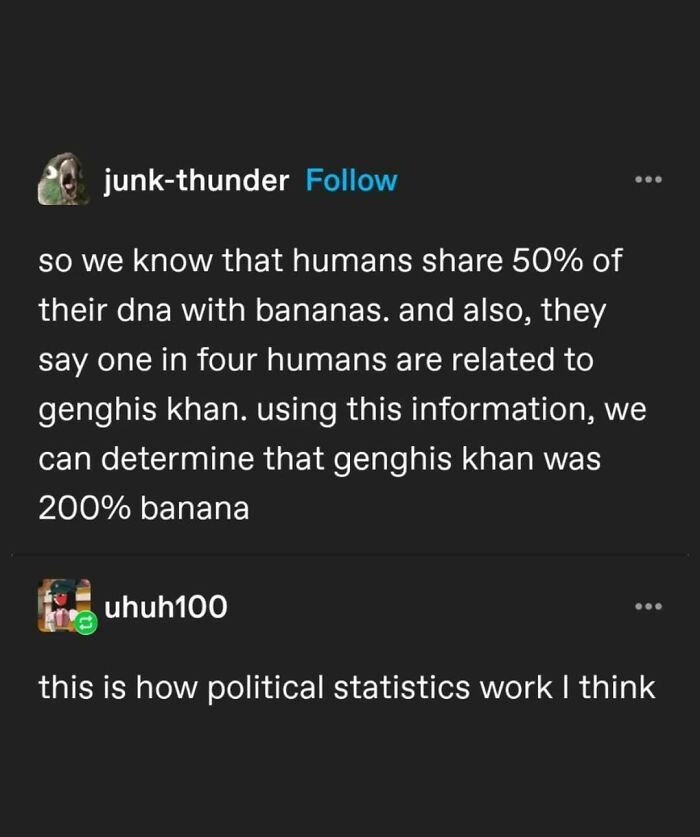Select the profile picture of the second poster
Image resolution: width=700 pixels, height=837 pixels.
point(62,608)
